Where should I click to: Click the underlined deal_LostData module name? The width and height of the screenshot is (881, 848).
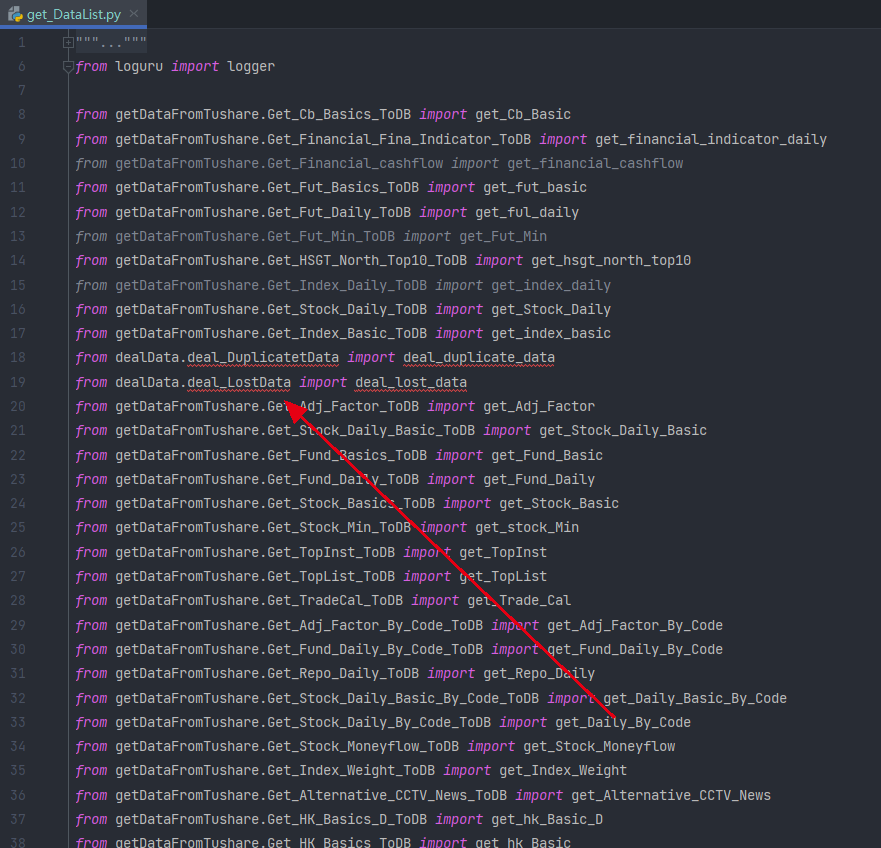tap(239, 382)
